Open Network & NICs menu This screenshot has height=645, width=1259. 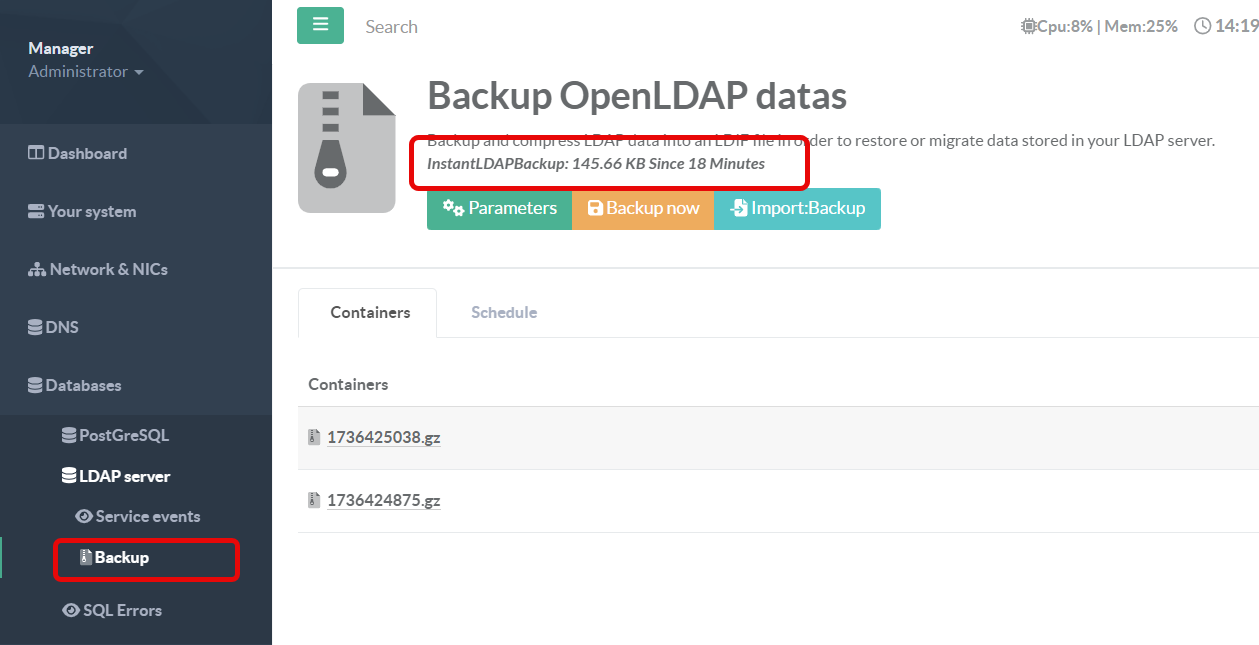tap(98, 269)
